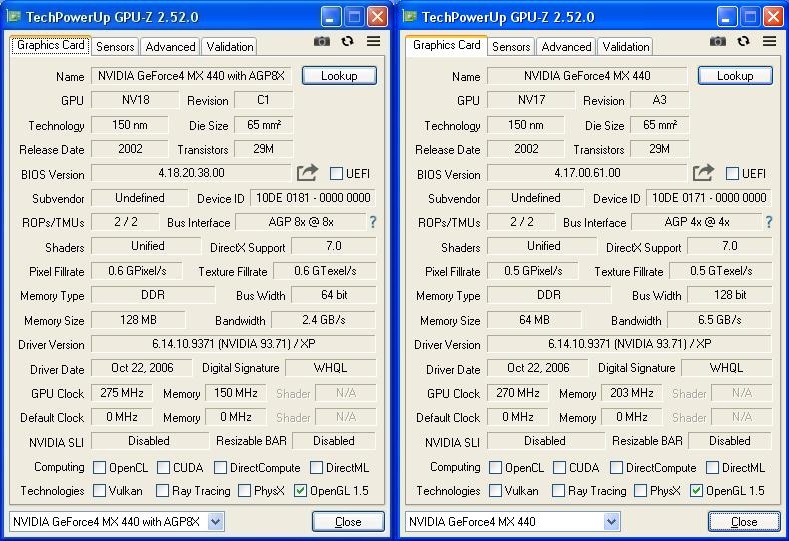Click the Device ID field 10DE 0171 - 0000 0000
The image size is (789, 541).
[709, 197]
